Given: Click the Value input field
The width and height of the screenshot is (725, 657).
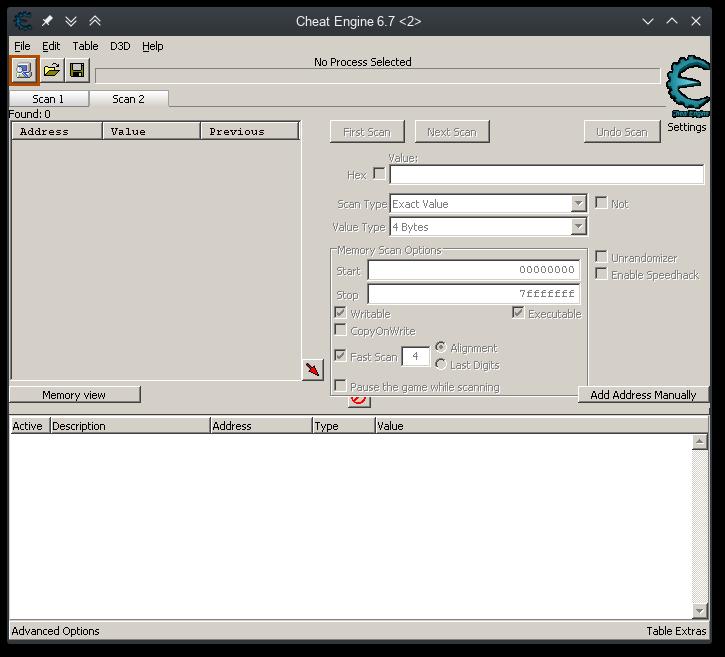Looking at the screenshot, I should point(547,175).
